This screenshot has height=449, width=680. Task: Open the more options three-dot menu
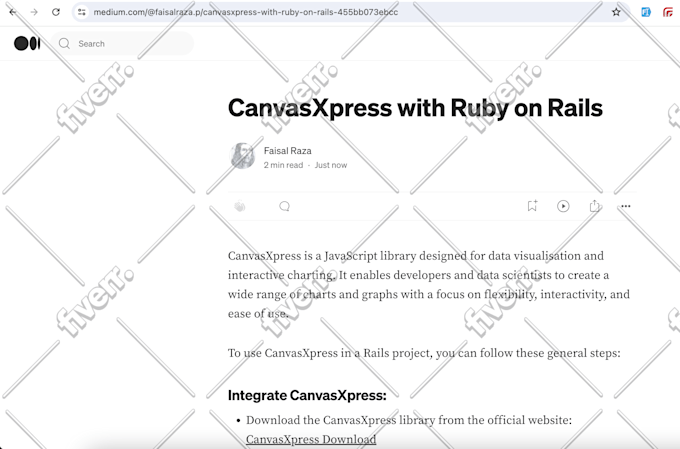tap(625, 206)
